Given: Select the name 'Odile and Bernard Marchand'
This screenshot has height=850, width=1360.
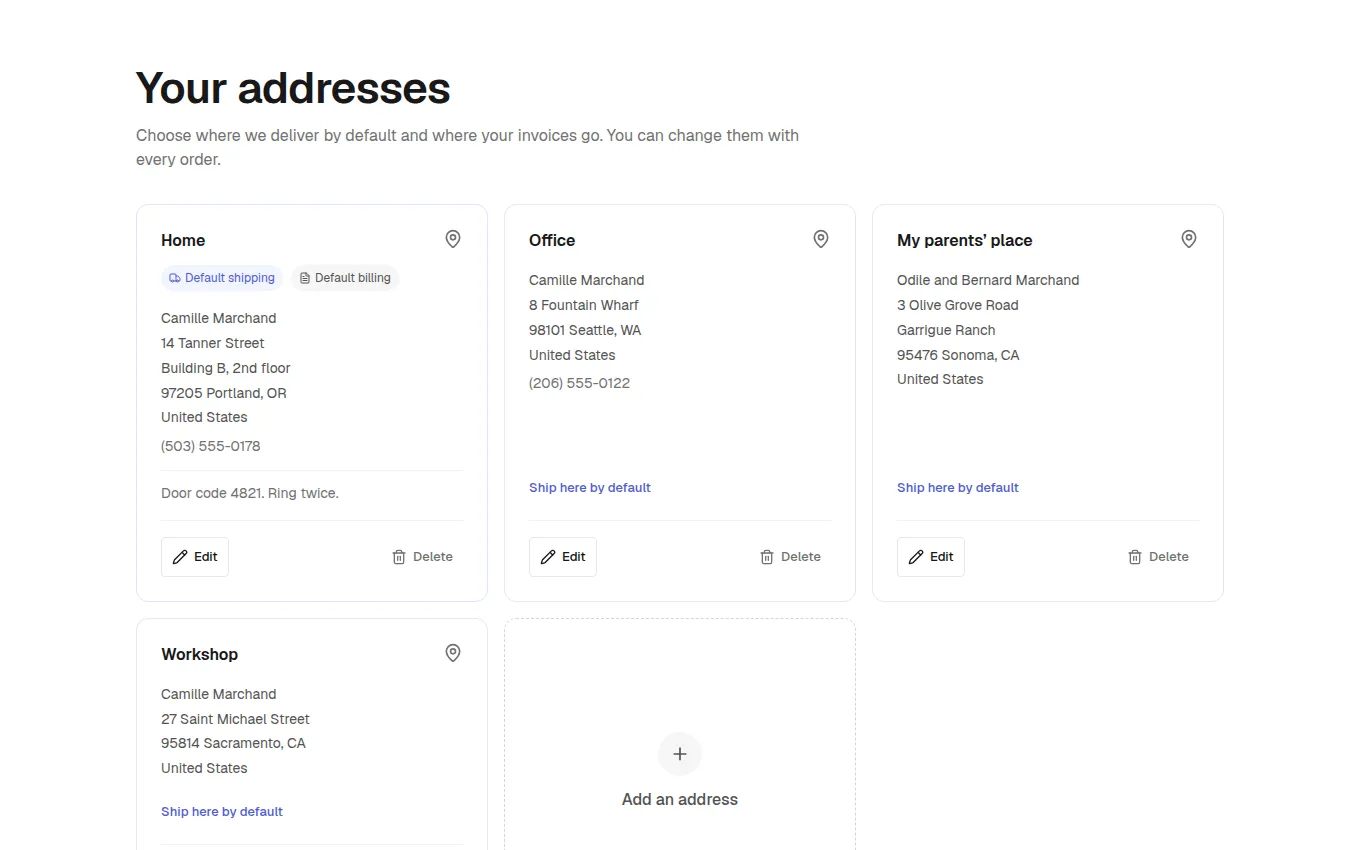Looking at the screenshot, I should point(988,280).
